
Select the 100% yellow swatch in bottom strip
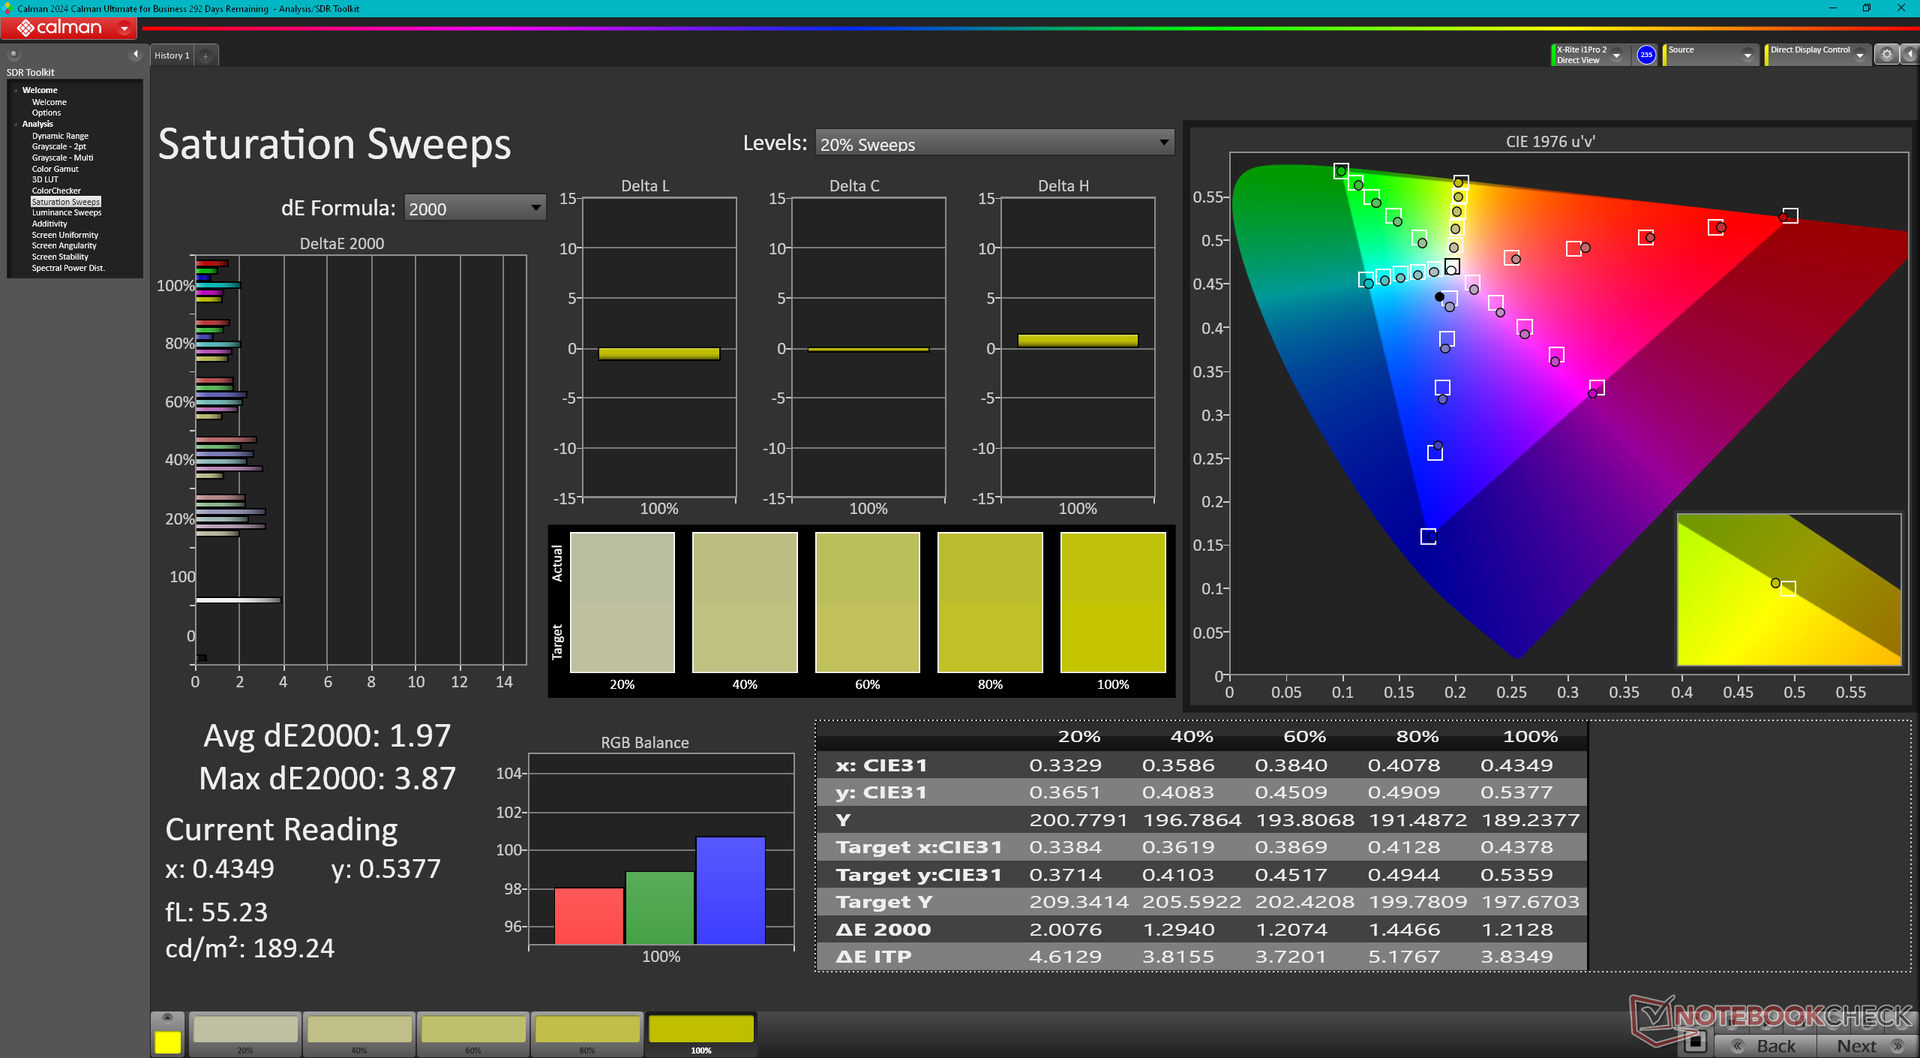pos(700,1030)
